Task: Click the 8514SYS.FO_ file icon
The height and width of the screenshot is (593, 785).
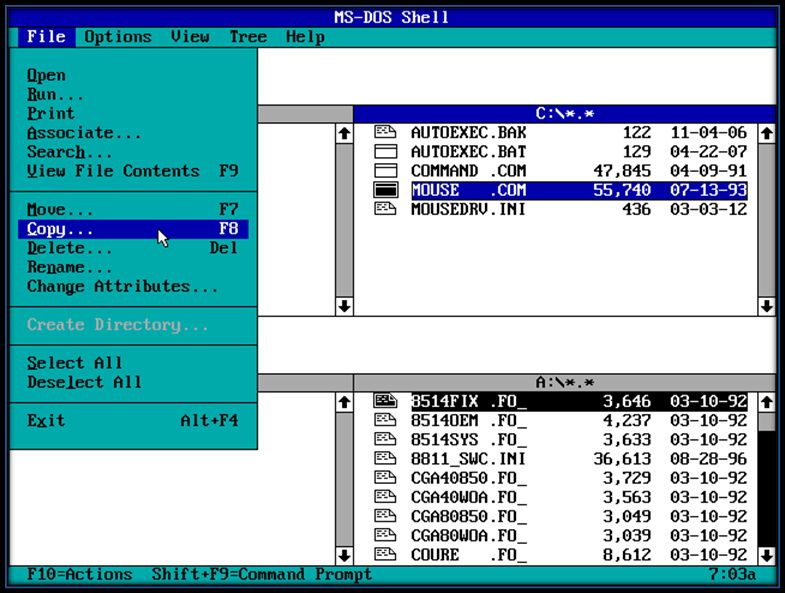Action: tap(385, 439)
